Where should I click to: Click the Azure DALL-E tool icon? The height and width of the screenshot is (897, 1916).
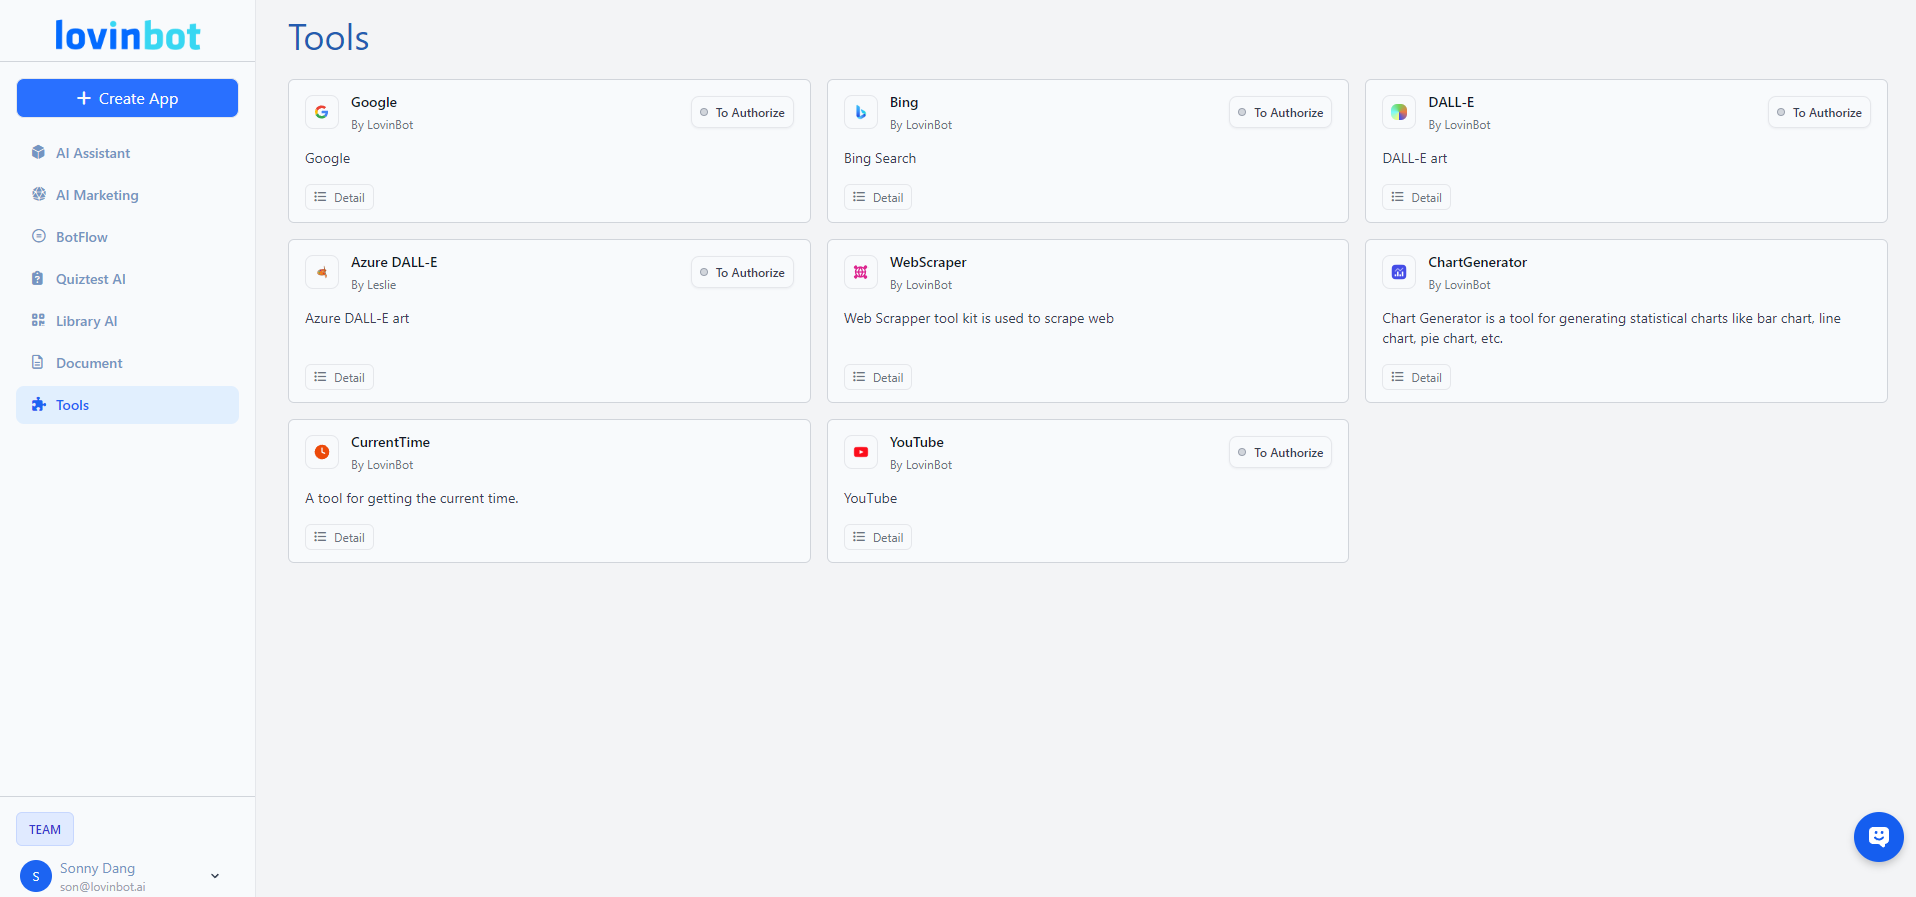pos(322,272)
